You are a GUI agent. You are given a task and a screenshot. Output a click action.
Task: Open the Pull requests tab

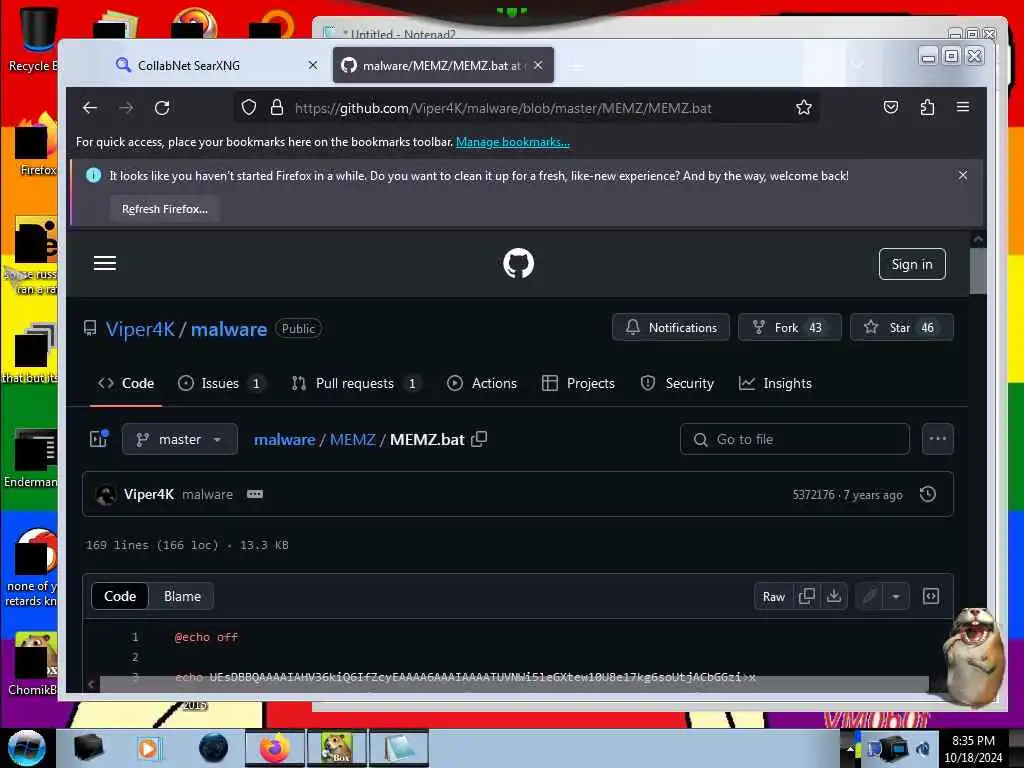point(355,383)
